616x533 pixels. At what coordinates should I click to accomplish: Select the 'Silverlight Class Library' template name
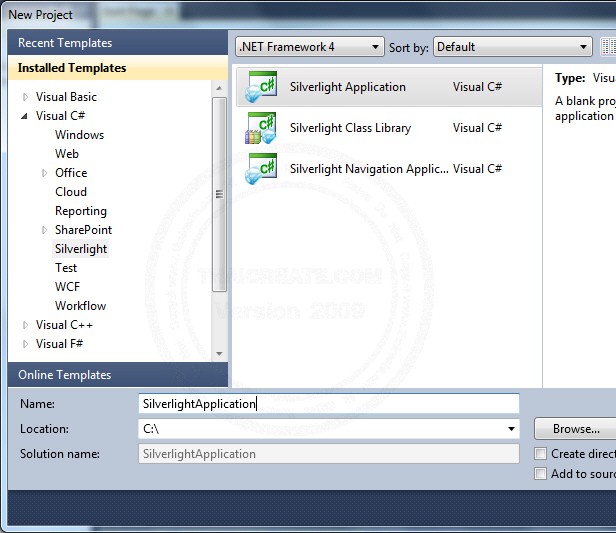point(350,128)
